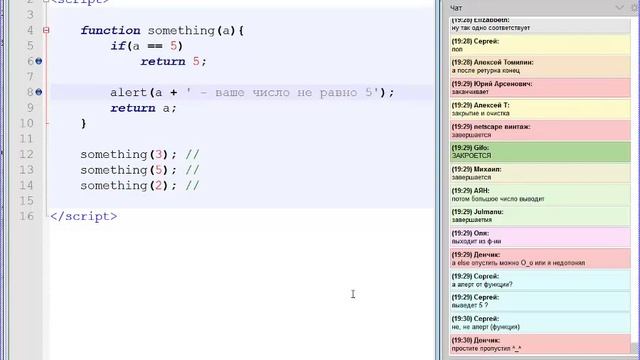Select the chat message from Юрий Арсенович

click(540, 88)
